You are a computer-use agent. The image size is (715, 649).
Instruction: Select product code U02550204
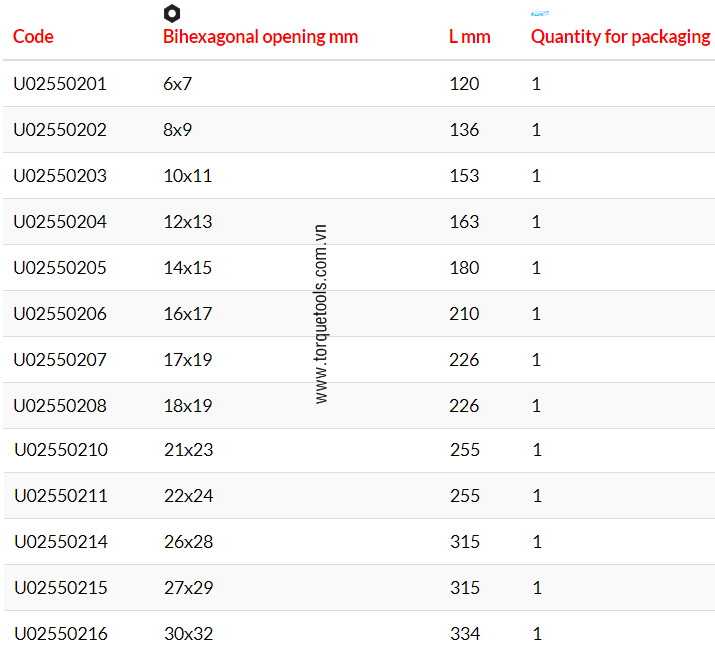point(60,222)
